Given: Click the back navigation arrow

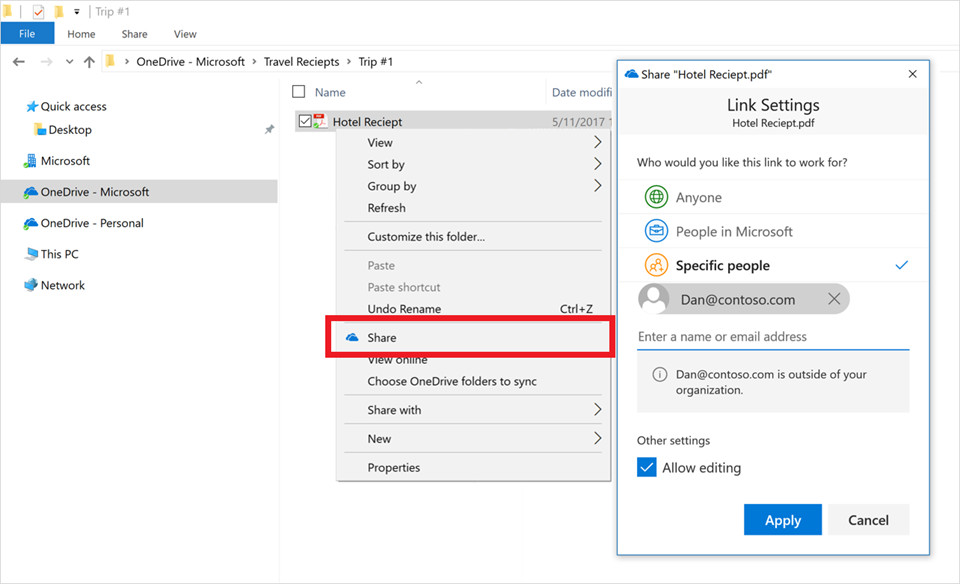Looking at the screenshot, I should pos(18,61).
